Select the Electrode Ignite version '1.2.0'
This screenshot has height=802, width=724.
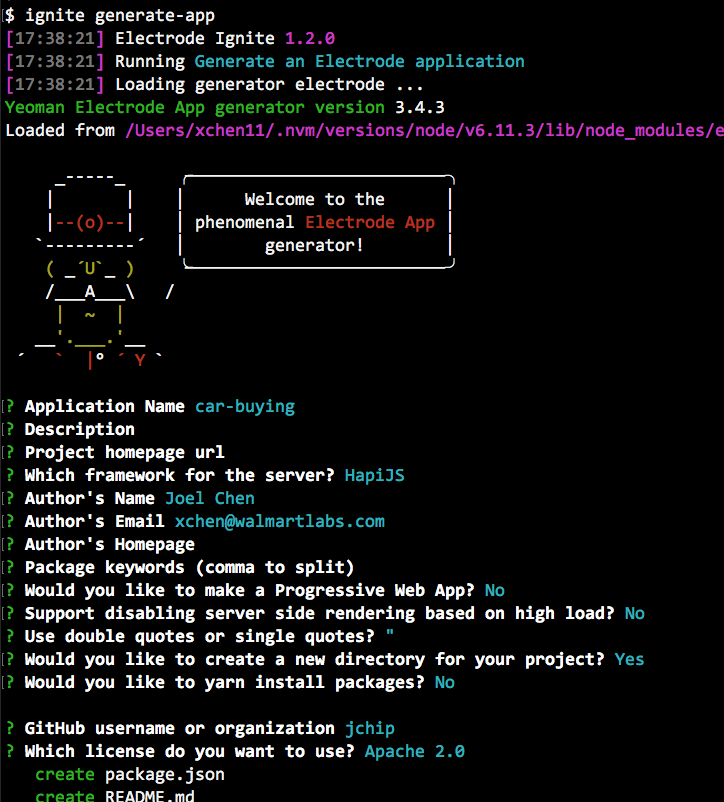click(310, 38)
